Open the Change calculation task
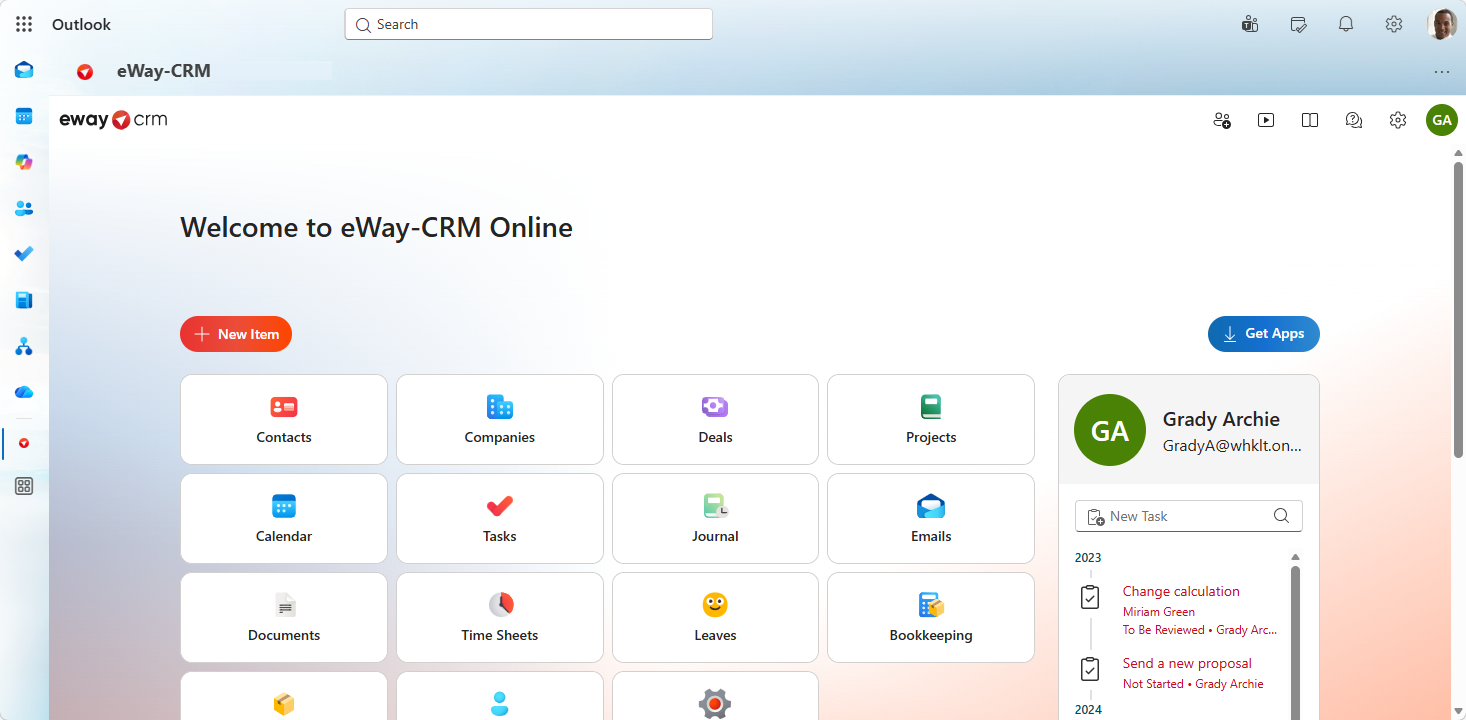Viewport: 1466px width, 720px height. click(x=1181, y=591)
